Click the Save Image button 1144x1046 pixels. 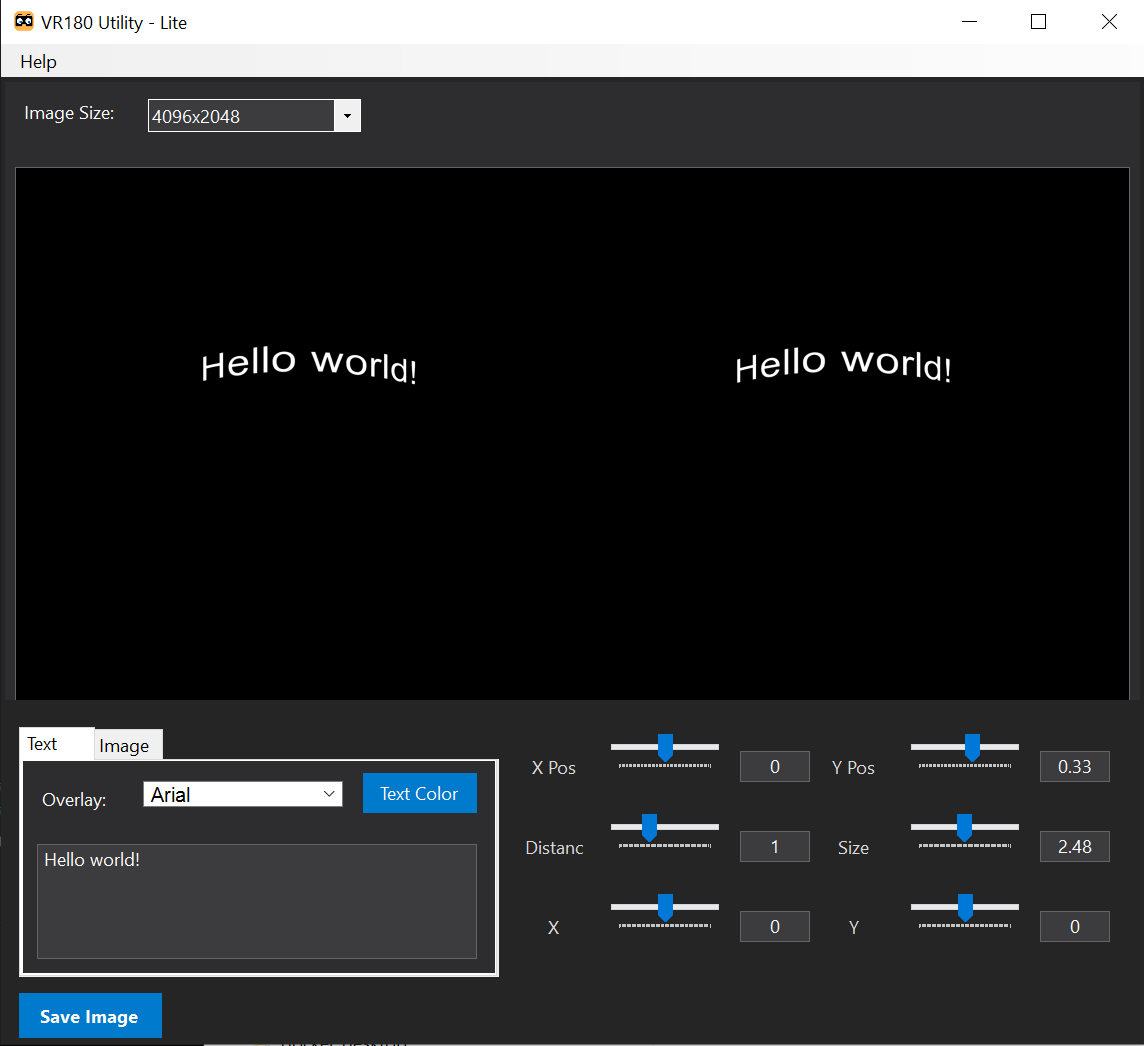tap(90, 1015)
